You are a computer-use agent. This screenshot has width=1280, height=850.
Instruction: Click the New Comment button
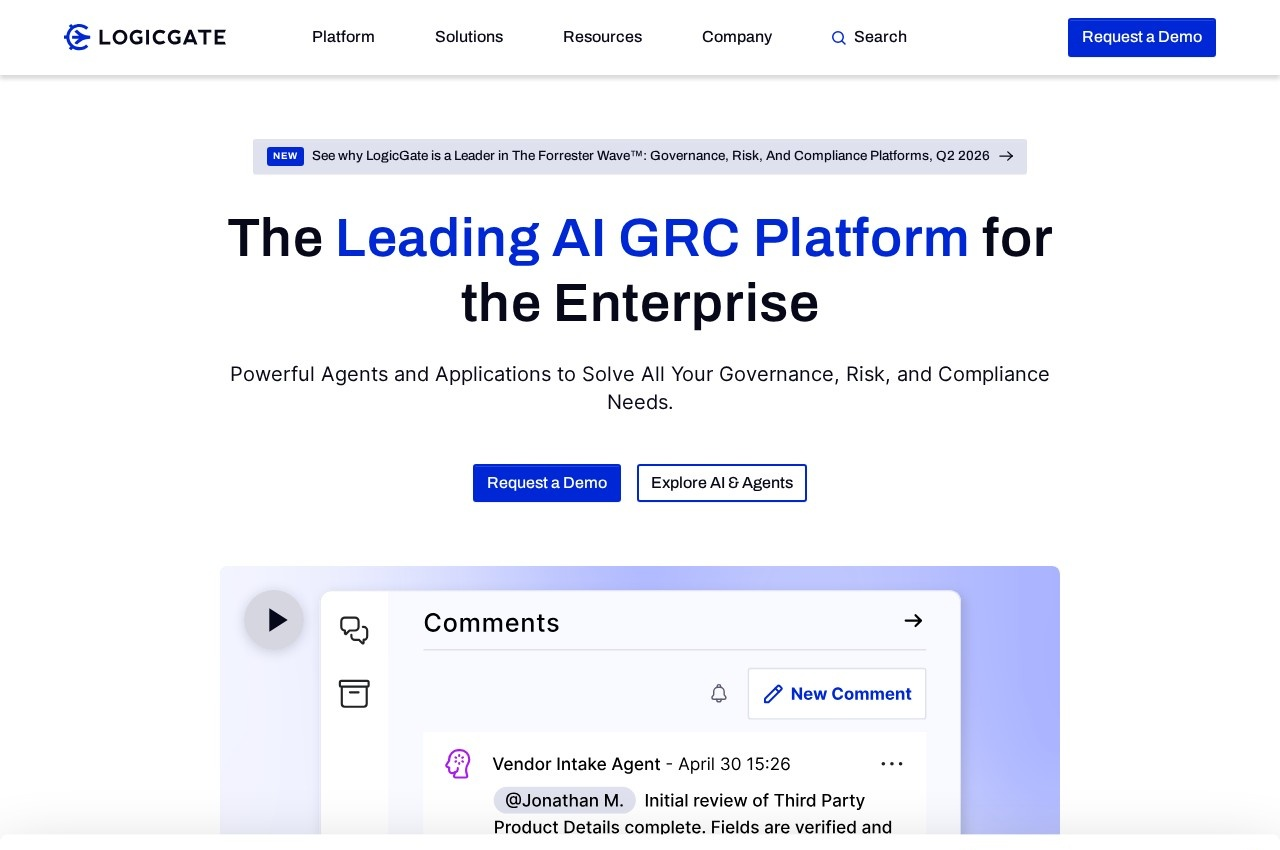[837, 694]
